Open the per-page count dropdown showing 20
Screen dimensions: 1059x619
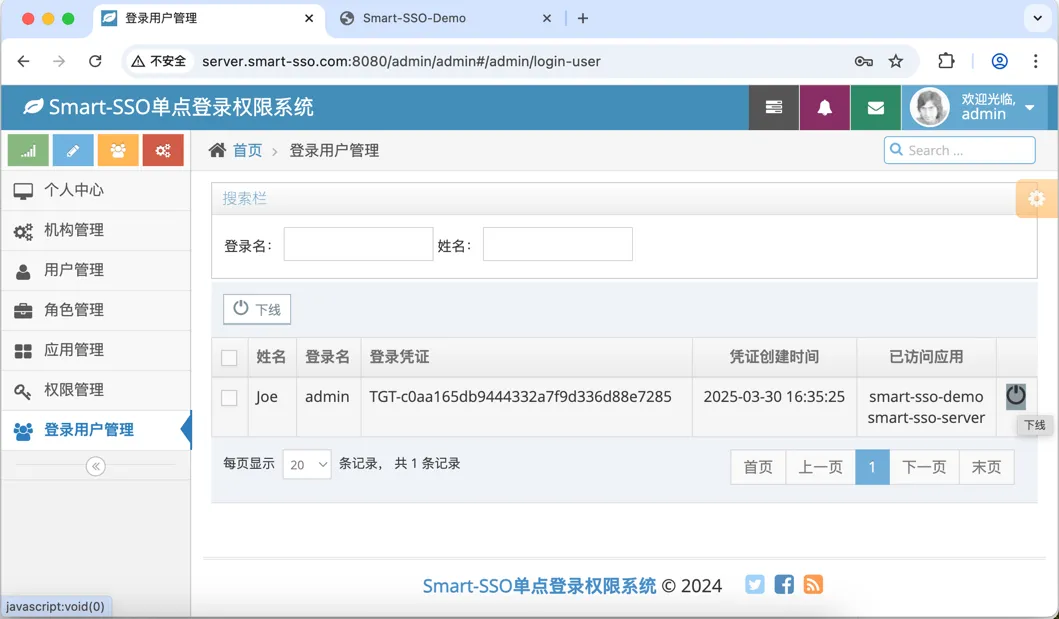[x=307, y=463]
